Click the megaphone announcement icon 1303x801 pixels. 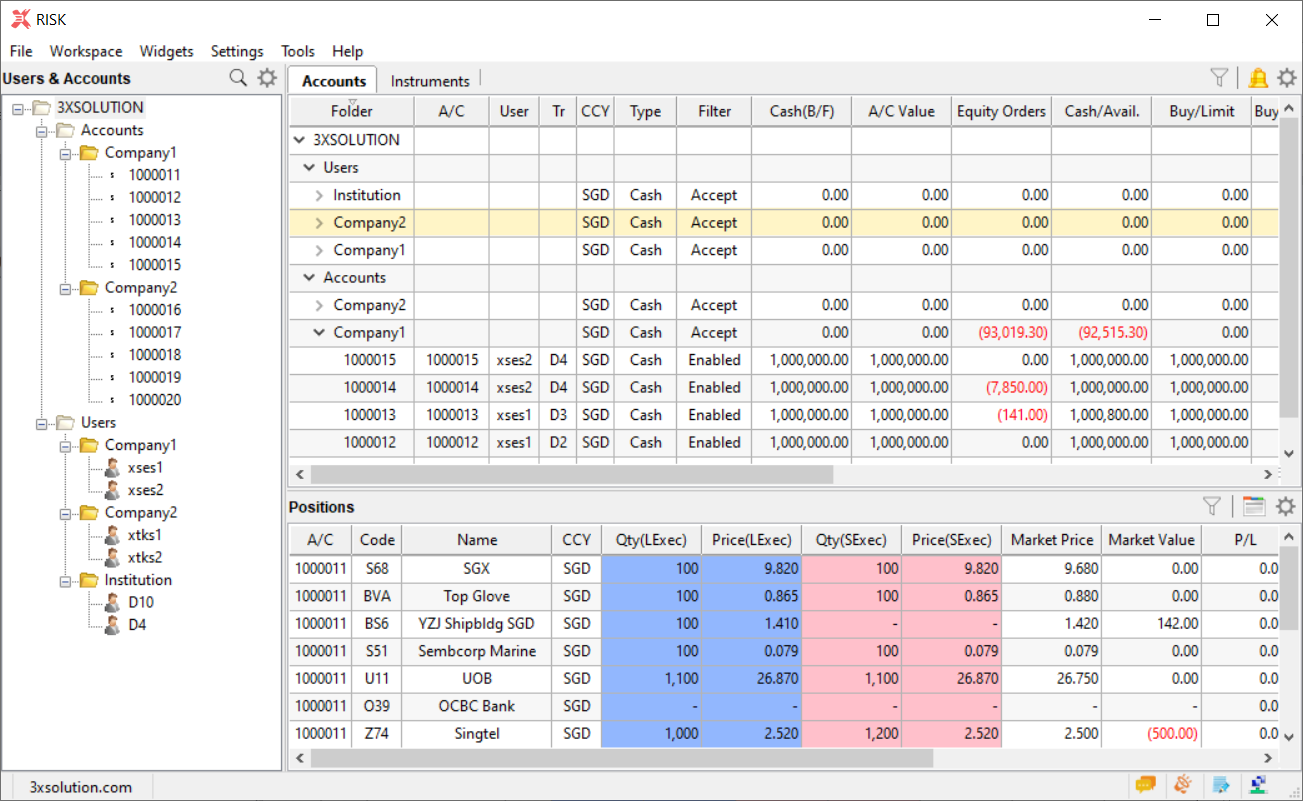(x=1183, y=785)
